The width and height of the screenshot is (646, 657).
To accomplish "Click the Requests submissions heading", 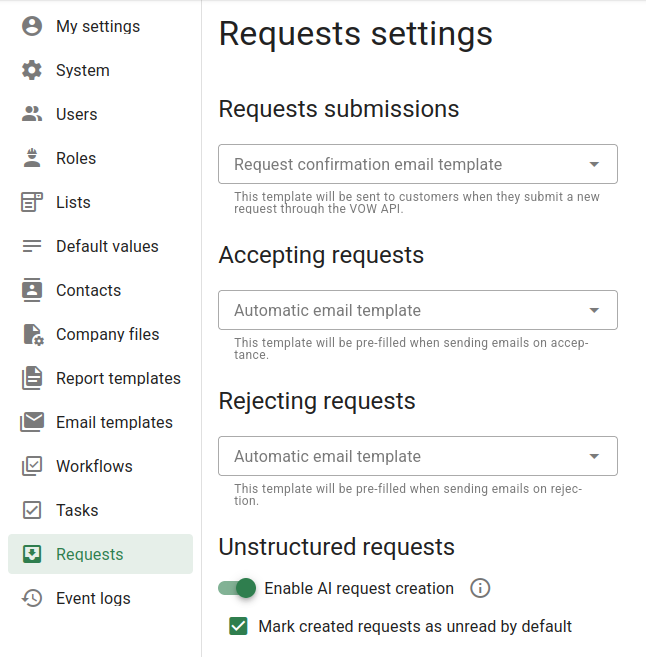I will click(x=339, y=109).
